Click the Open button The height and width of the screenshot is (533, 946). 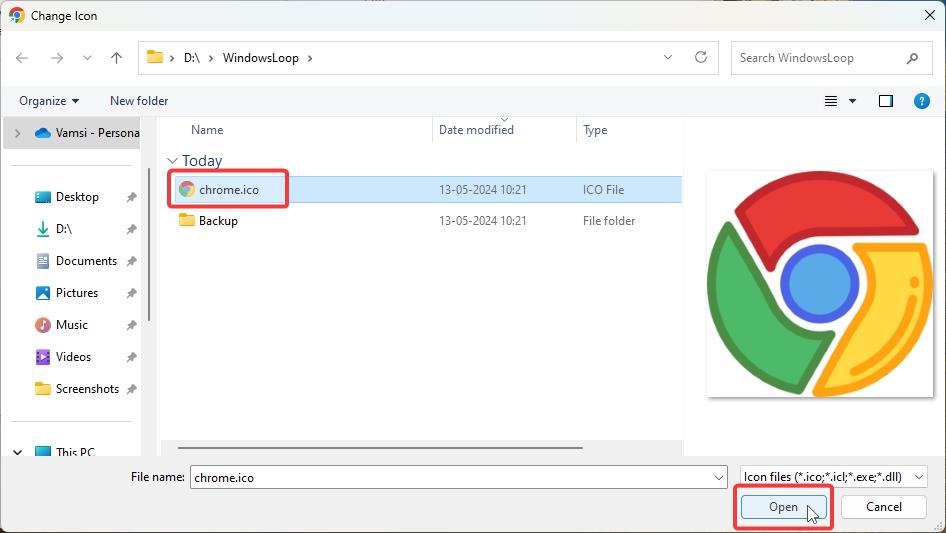[x=783, y=507]
